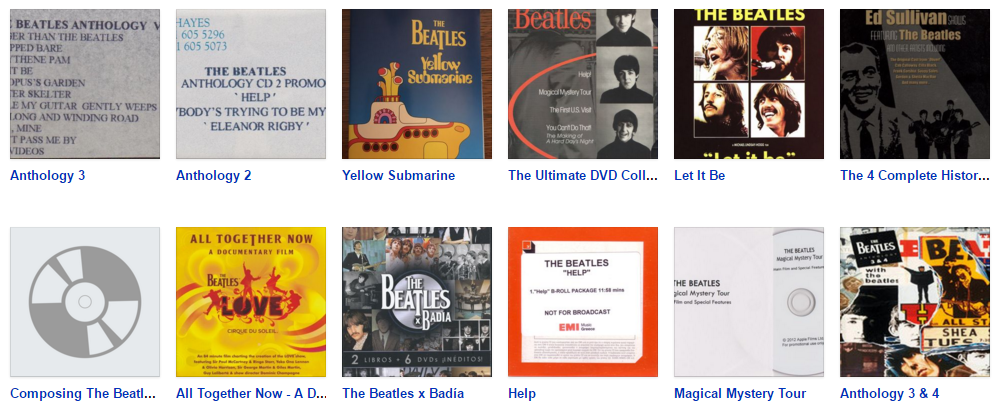Image resolution: width=1005 pixels, height=409 pixels.
Task: Select the Yellow Submarine cover art
Action: 417,84
